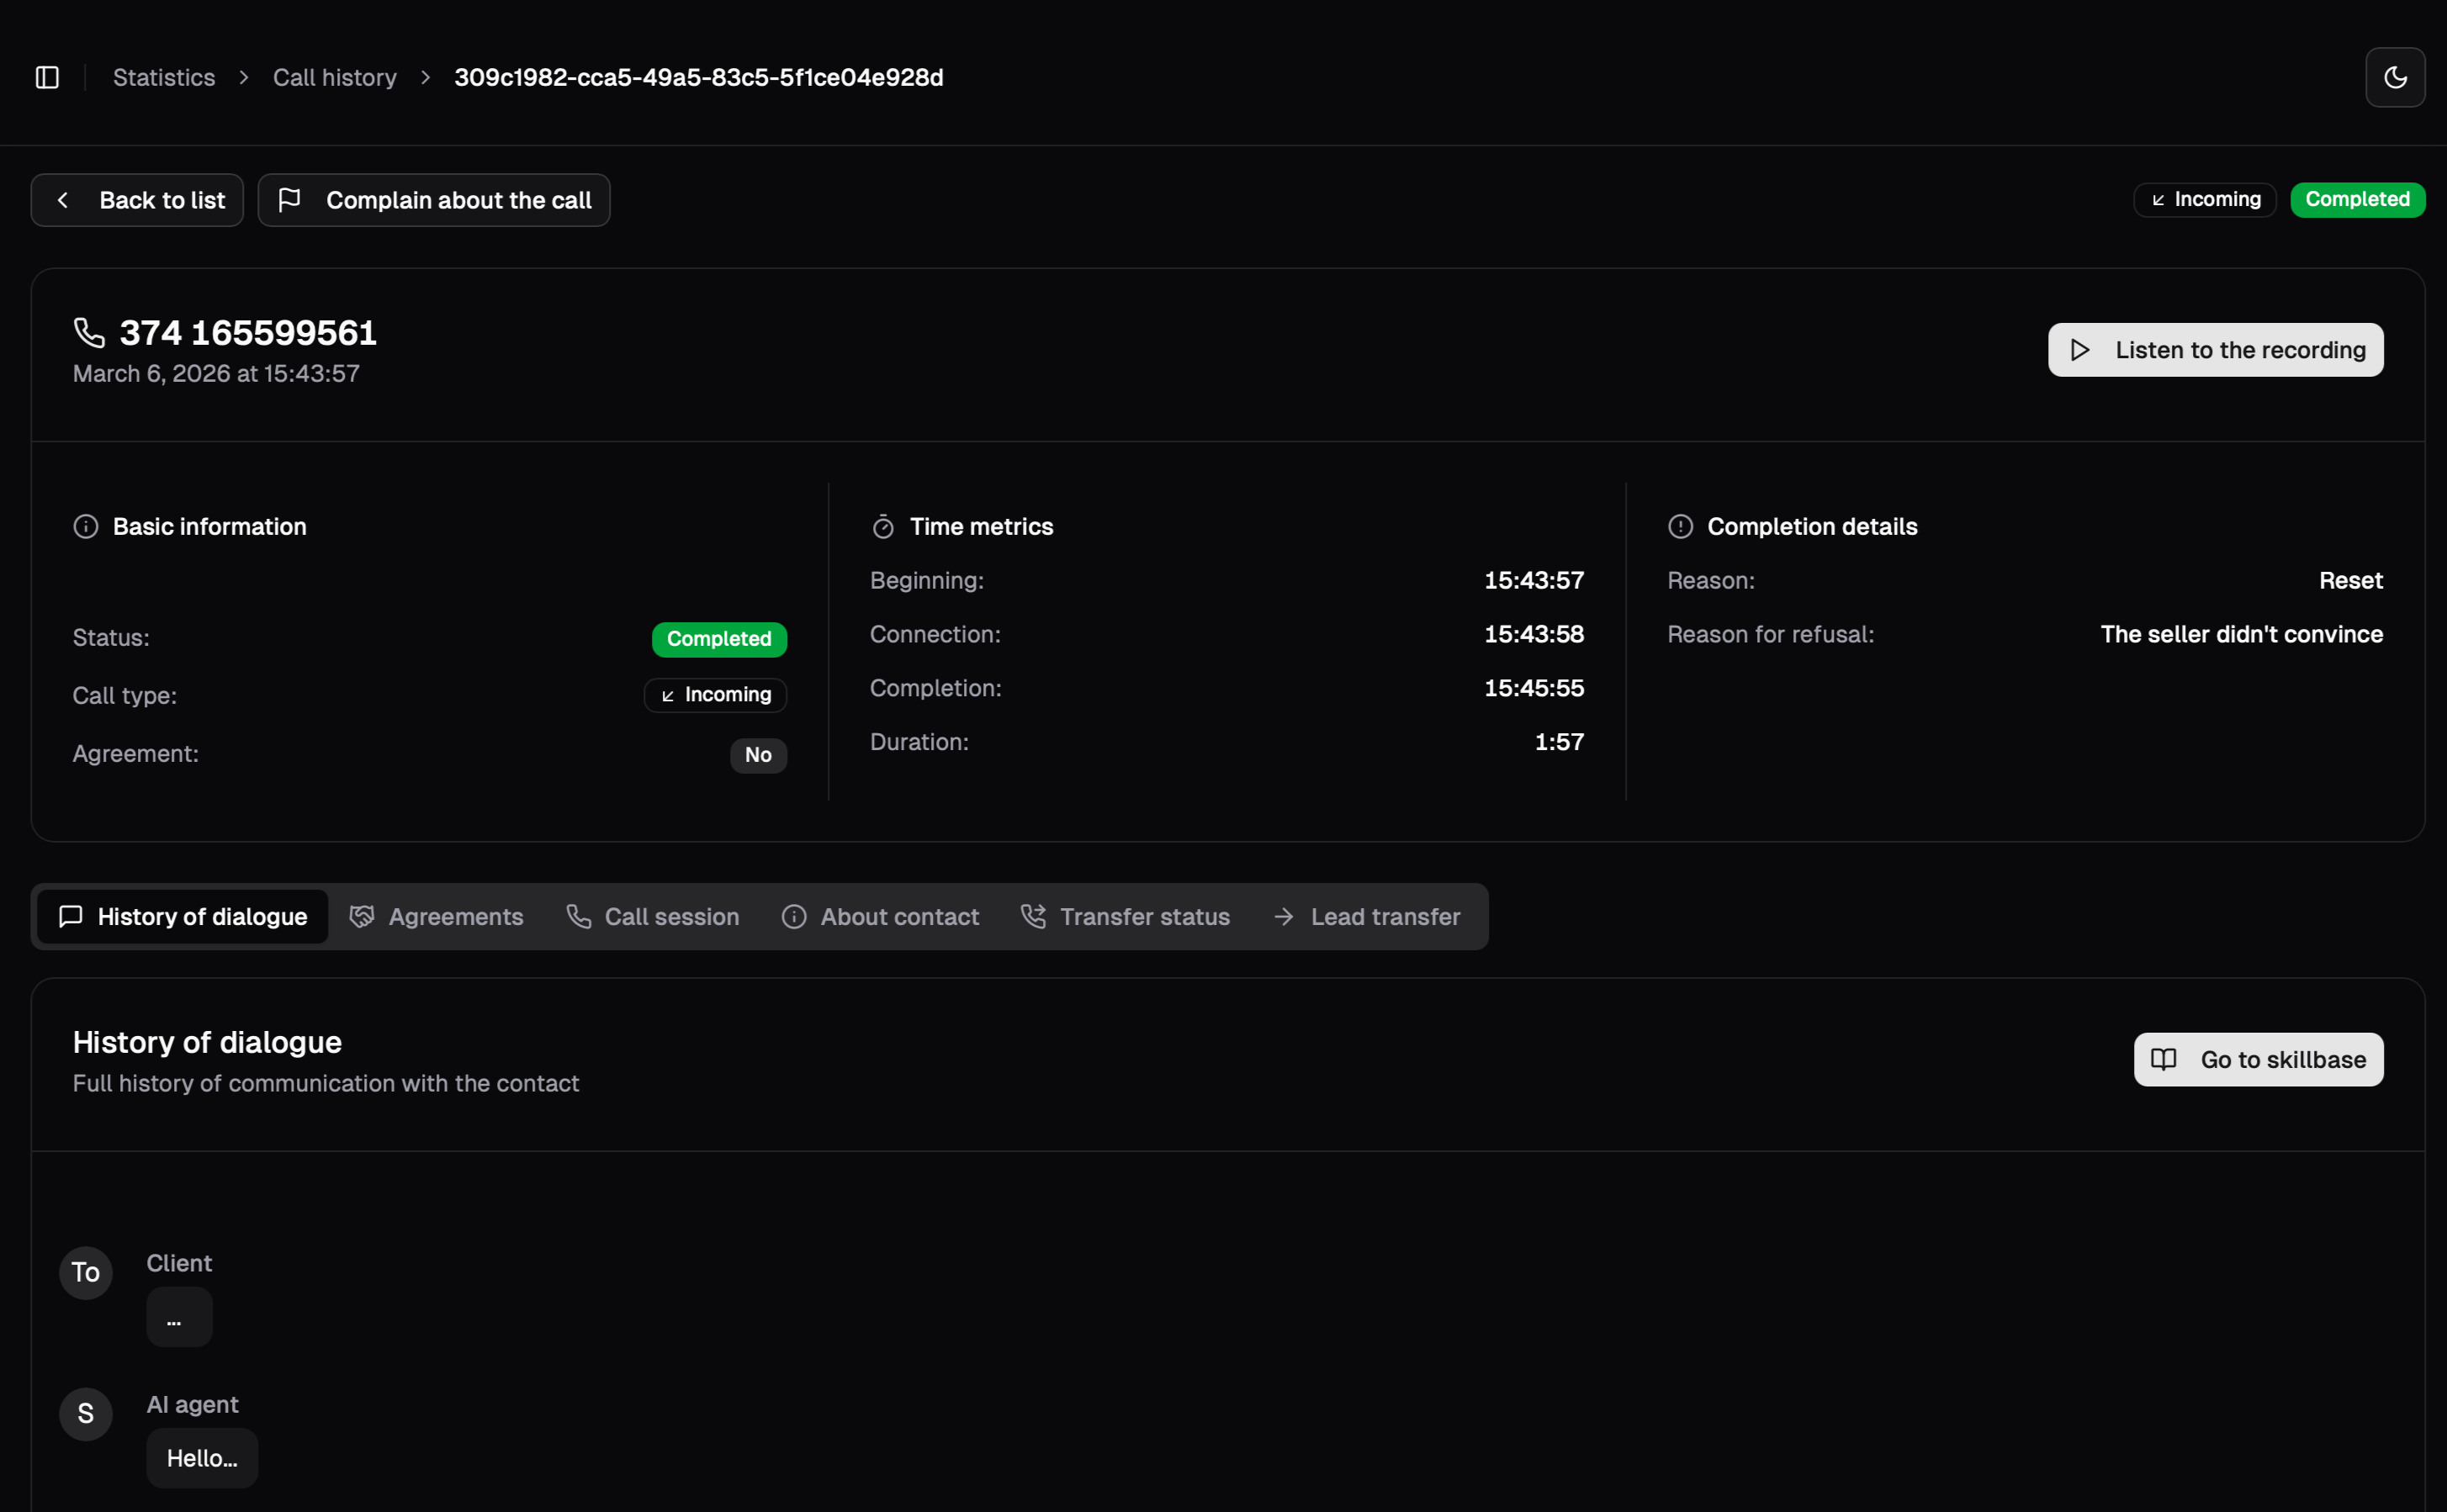Click the phone icon beside the caller number

[89, 332]
